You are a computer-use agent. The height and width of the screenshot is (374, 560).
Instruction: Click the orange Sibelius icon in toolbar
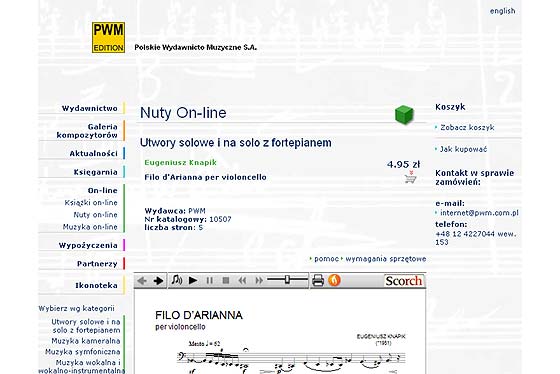[334, 280]
